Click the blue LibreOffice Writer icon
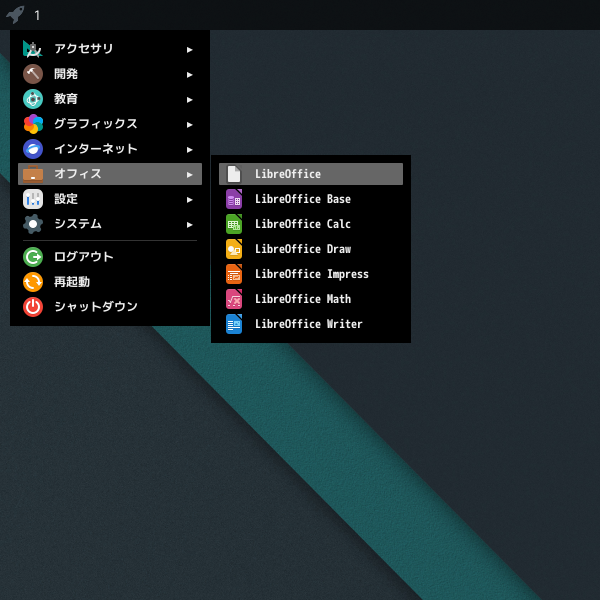The width and height of the screenshot is (600, 600). coord(234,324)
